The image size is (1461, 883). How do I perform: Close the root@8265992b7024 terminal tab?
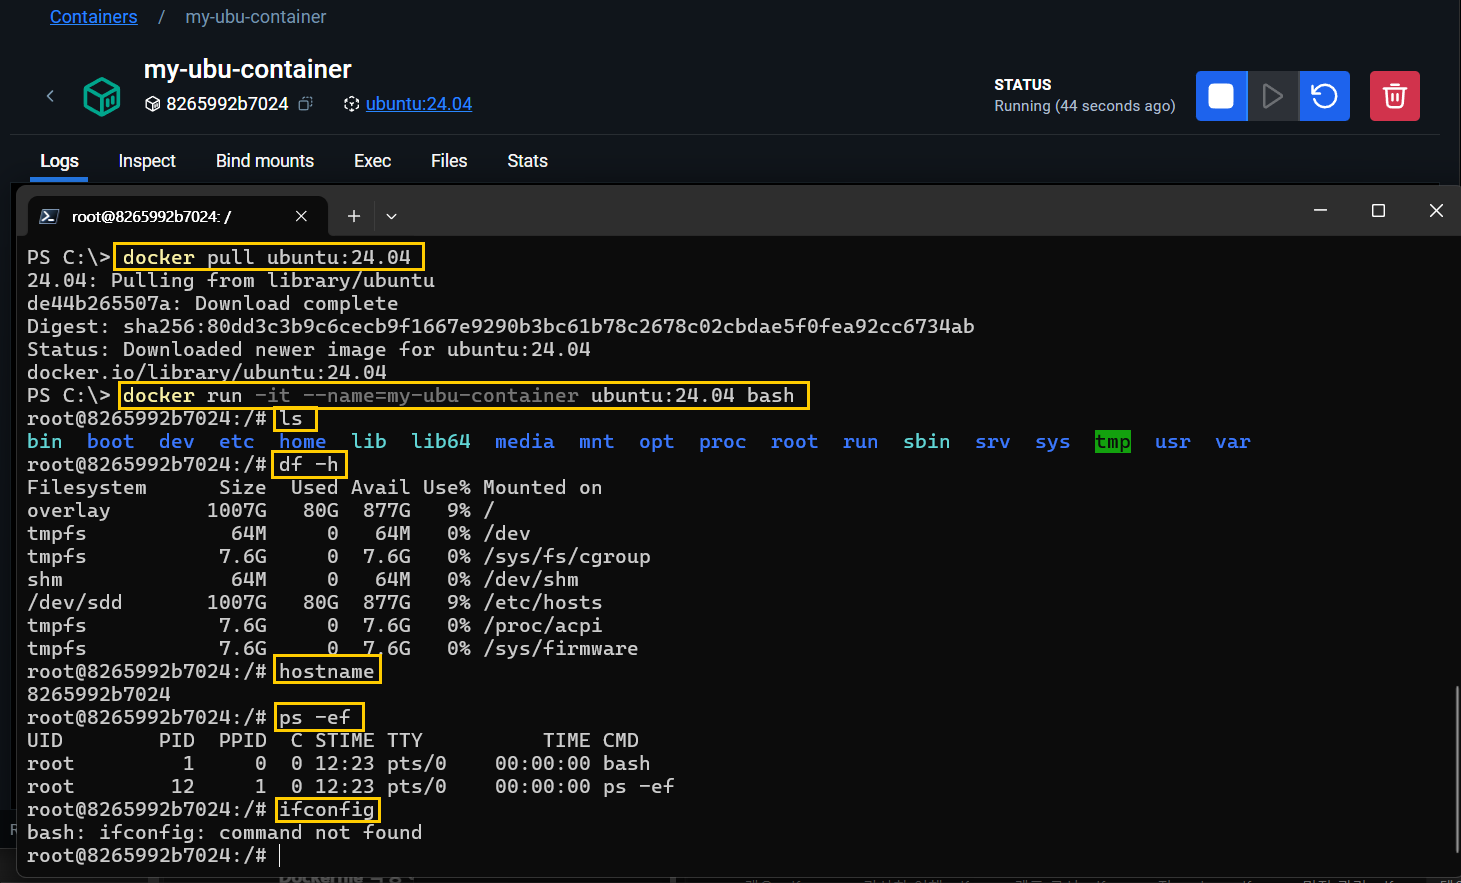point(301,216)
